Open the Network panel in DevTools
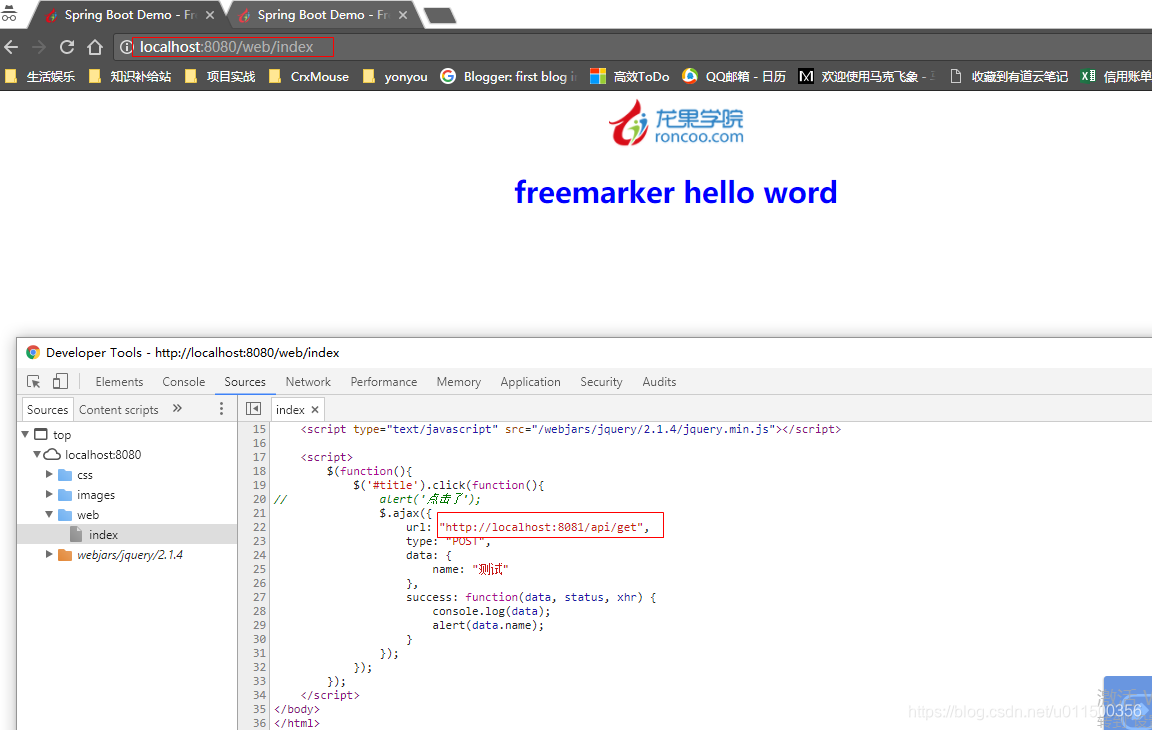 click(308, 382)
